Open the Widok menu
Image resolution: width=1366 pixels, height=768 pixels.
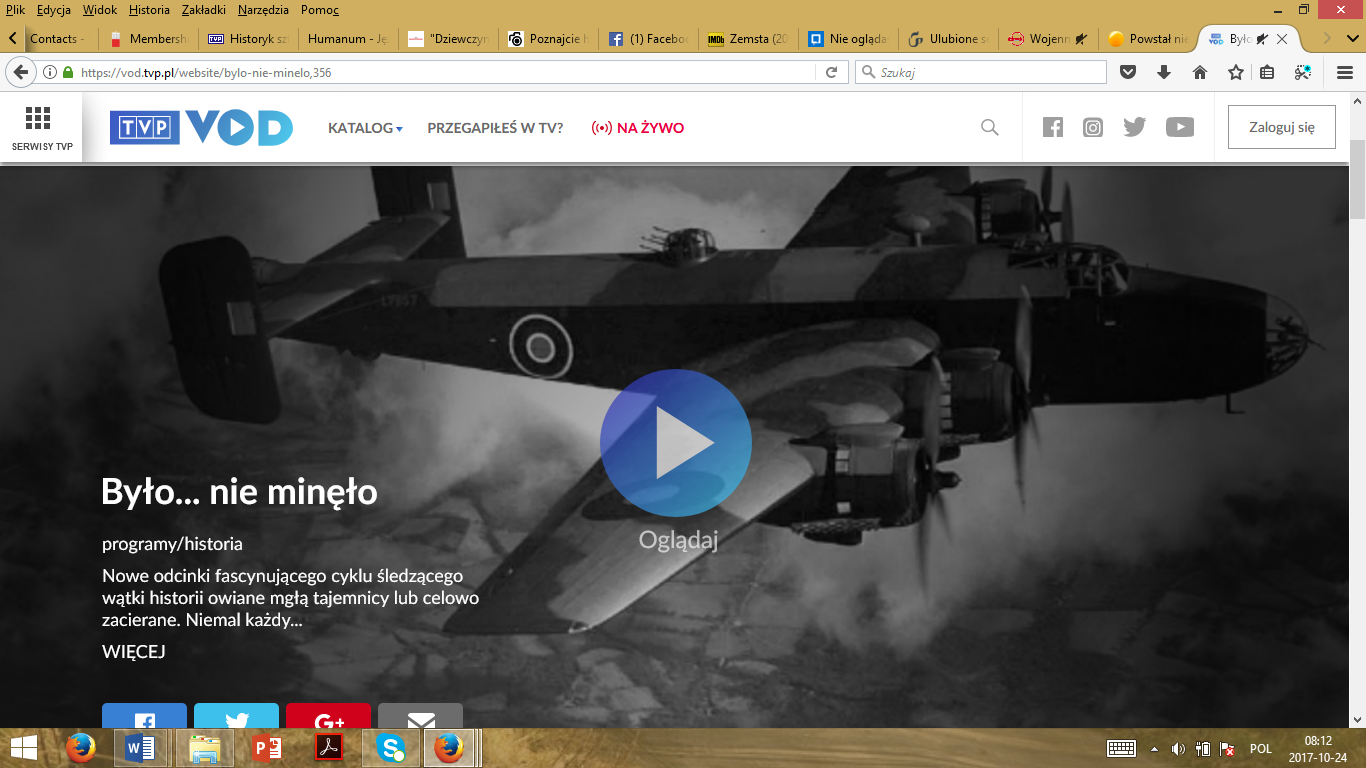pyautogui.click(x=100, y=10)
